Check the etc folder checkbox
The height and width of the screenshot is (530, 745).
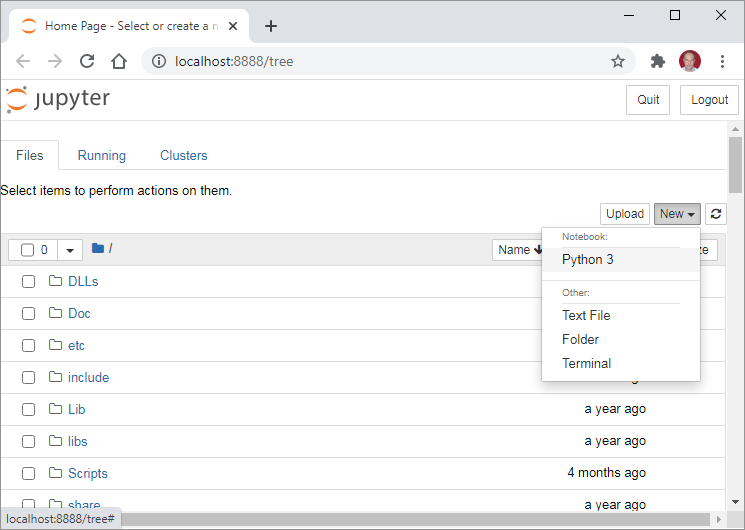click(29, 346)
